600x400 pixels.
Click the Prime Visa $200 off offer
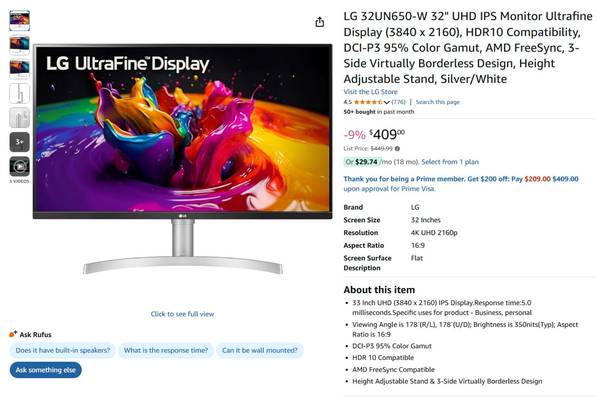tap(461, 184)
